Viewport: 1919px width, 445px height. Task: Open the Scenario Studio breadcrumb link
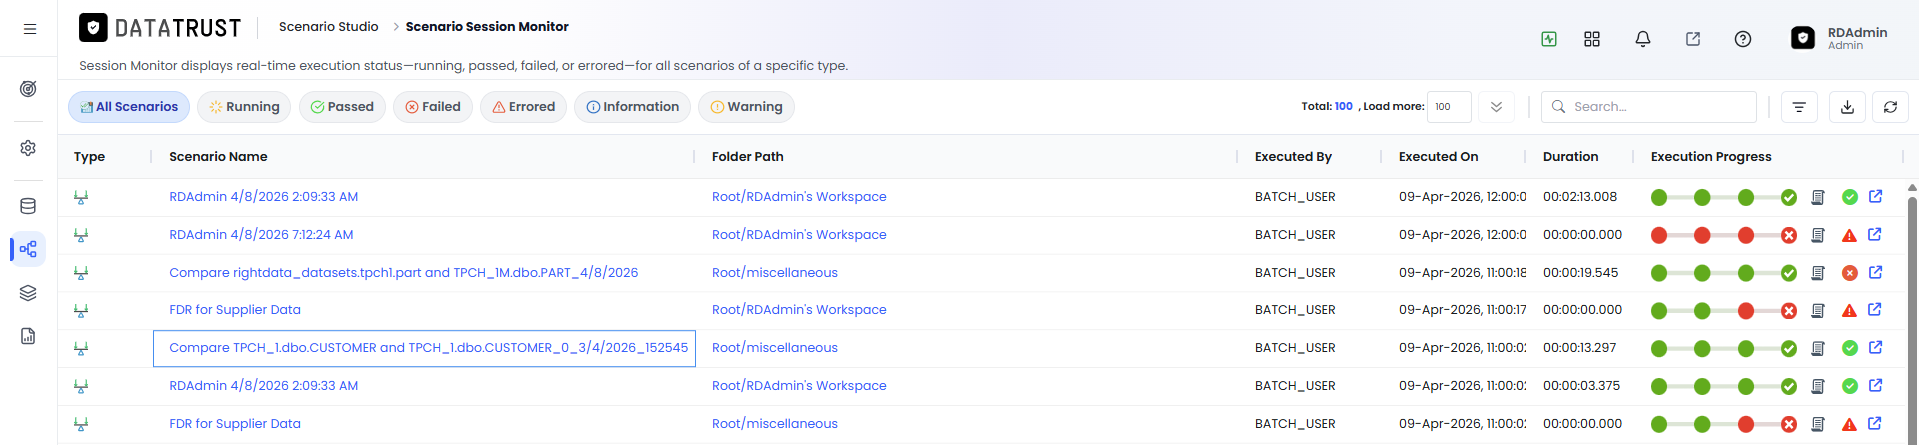[x=328, y=27]
